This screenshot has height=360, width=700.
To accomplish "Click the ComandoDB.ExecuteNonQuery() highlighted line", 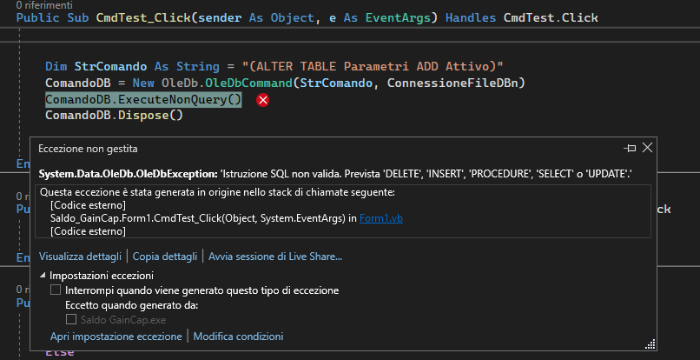I will [143, 99].
